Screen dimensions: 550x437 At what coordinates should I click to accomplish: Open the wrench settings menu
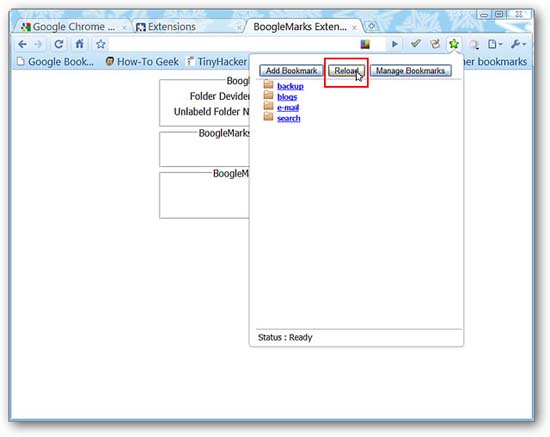[x=518, y=44]
